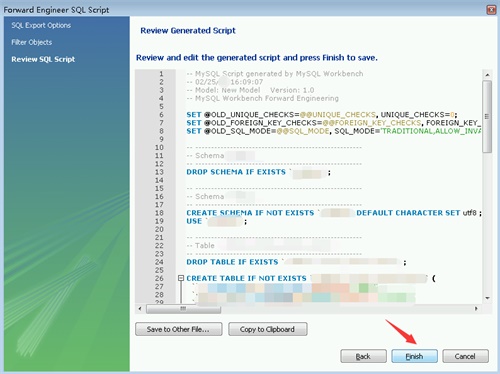Save script via Save to Other File
Screen dimensions: 500x374
(x=179, y=329)
